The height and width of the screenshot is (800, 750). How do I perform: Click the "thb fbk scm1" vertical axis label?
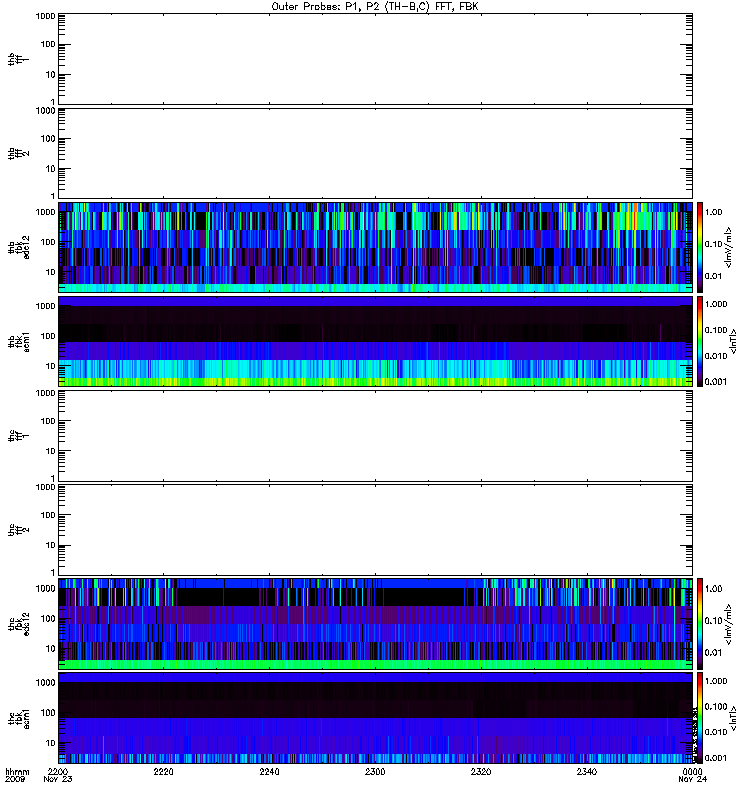tap(18, 341)
